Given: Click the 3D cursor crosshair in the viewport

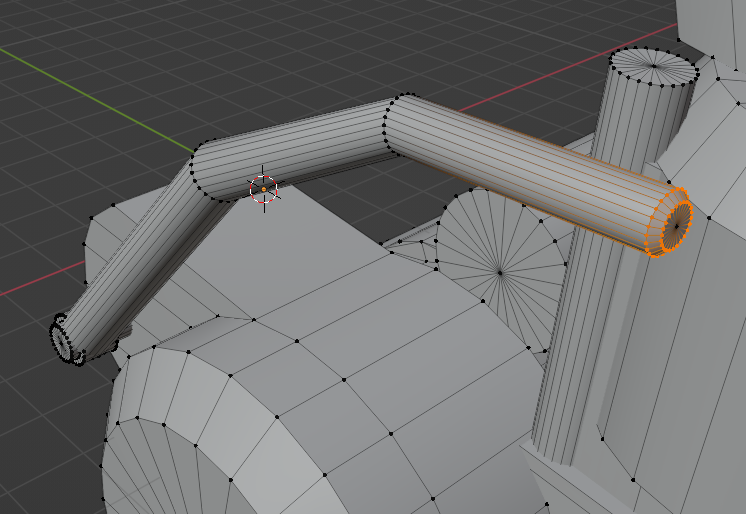Looking at the screenshot, I should point(264,189).
